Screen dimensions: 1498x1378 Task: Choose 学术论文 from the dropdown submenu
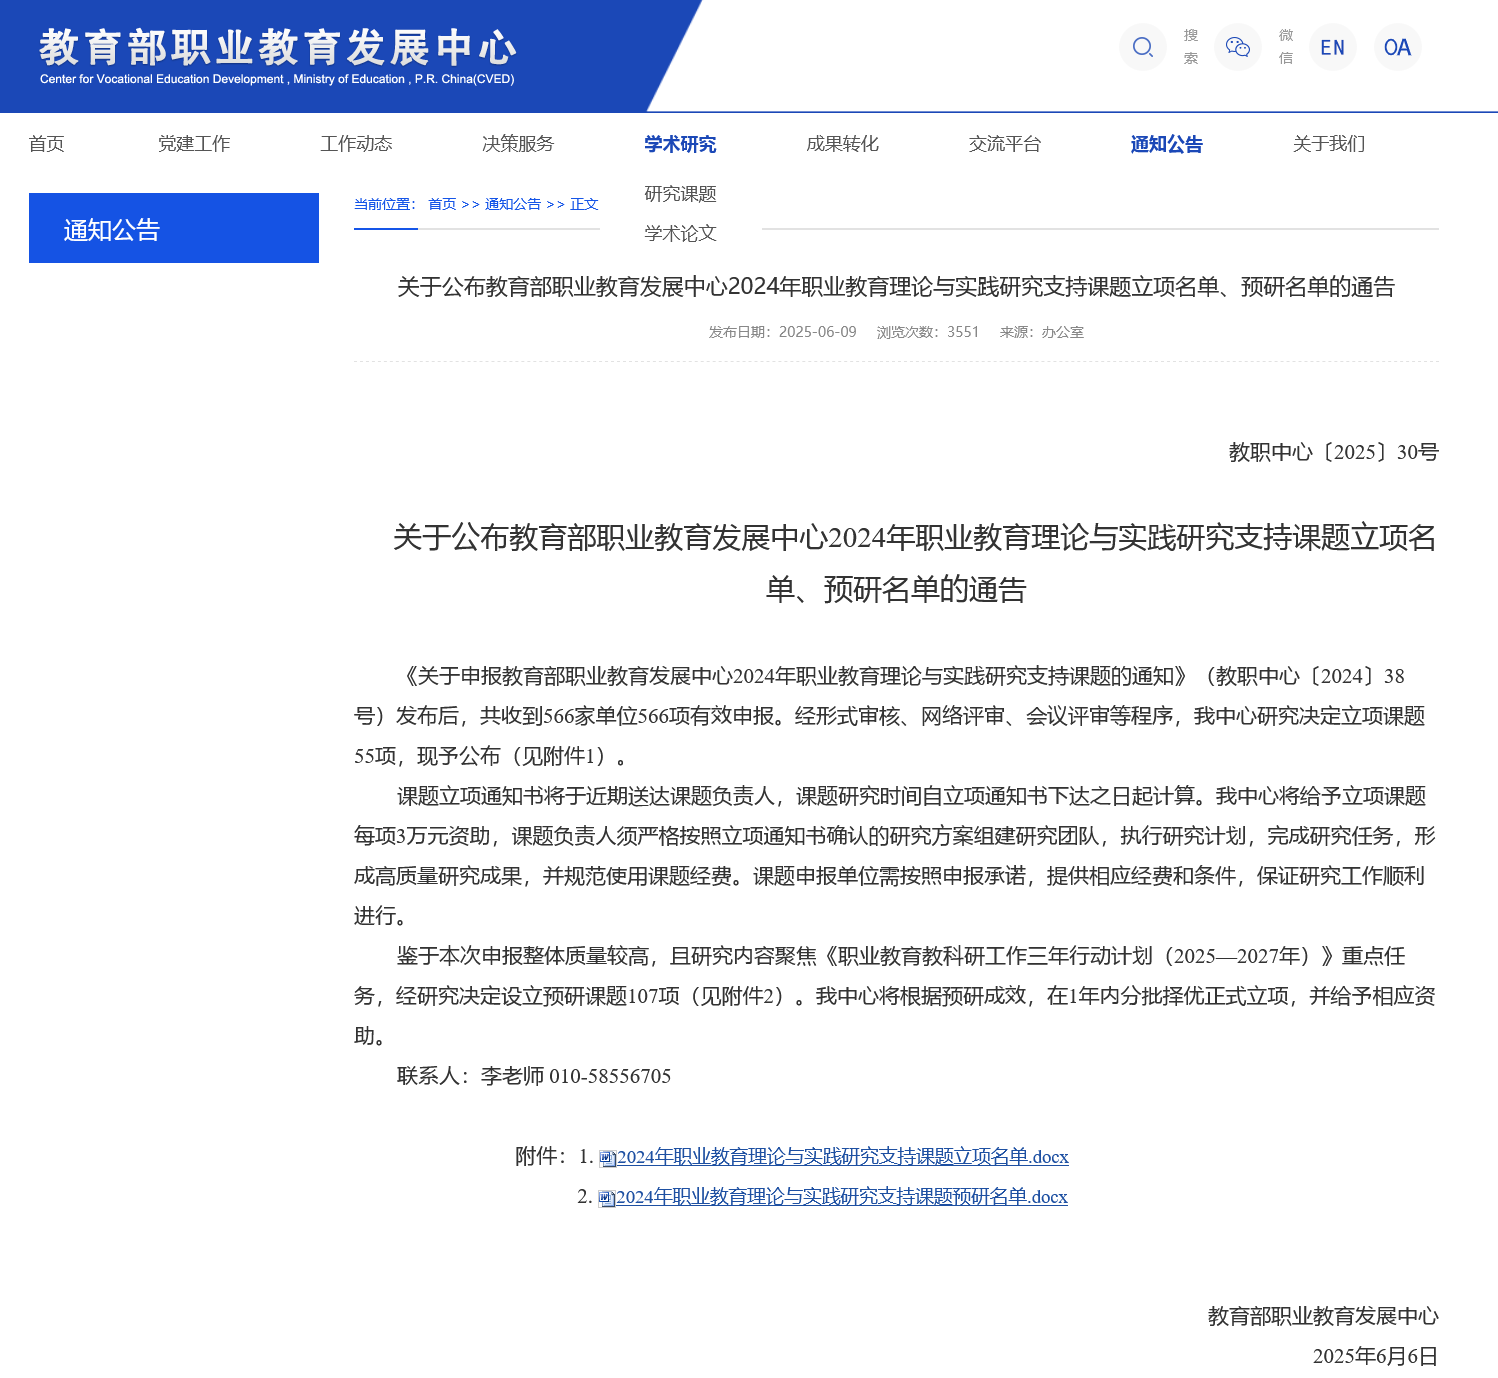[x=680, y=234]
